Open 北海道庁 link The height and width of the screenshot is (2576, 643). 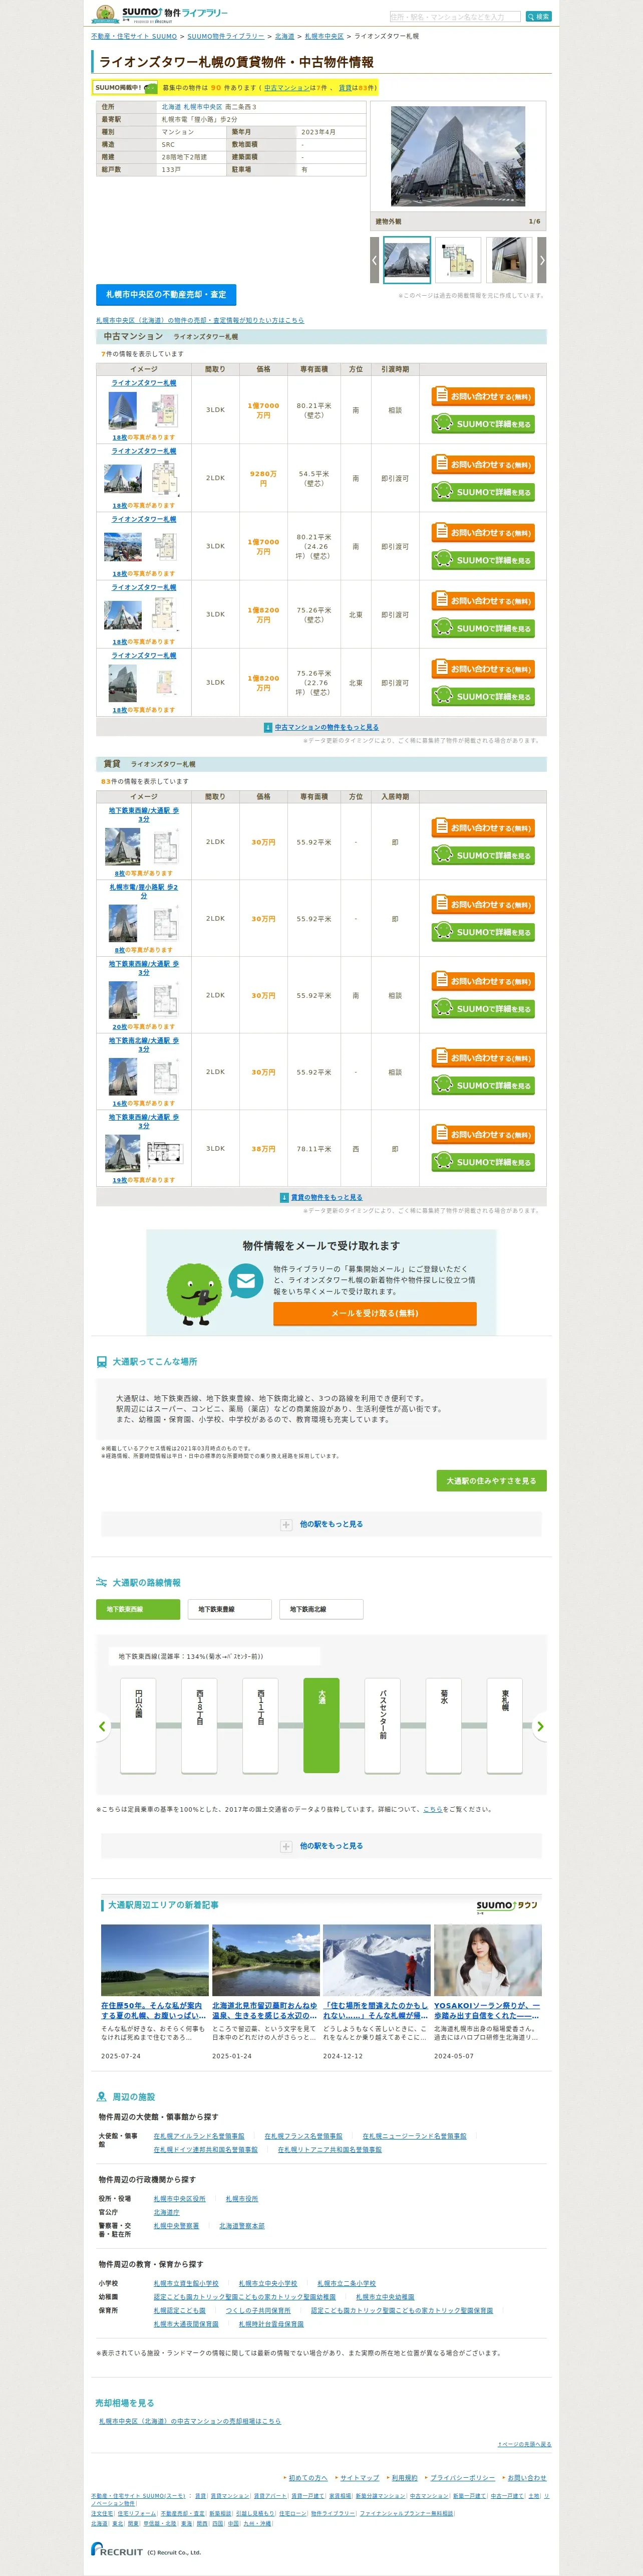(166, 2212)
